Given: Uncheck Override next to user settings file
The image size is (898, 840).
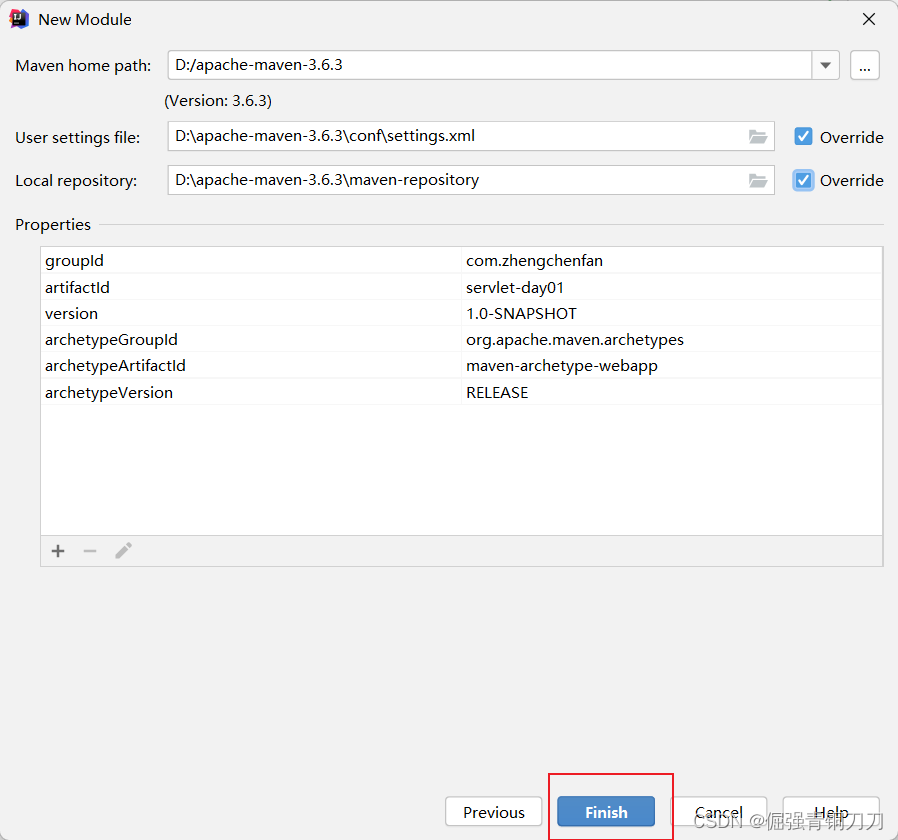Looking at the screenshot, I should (804, 137).
